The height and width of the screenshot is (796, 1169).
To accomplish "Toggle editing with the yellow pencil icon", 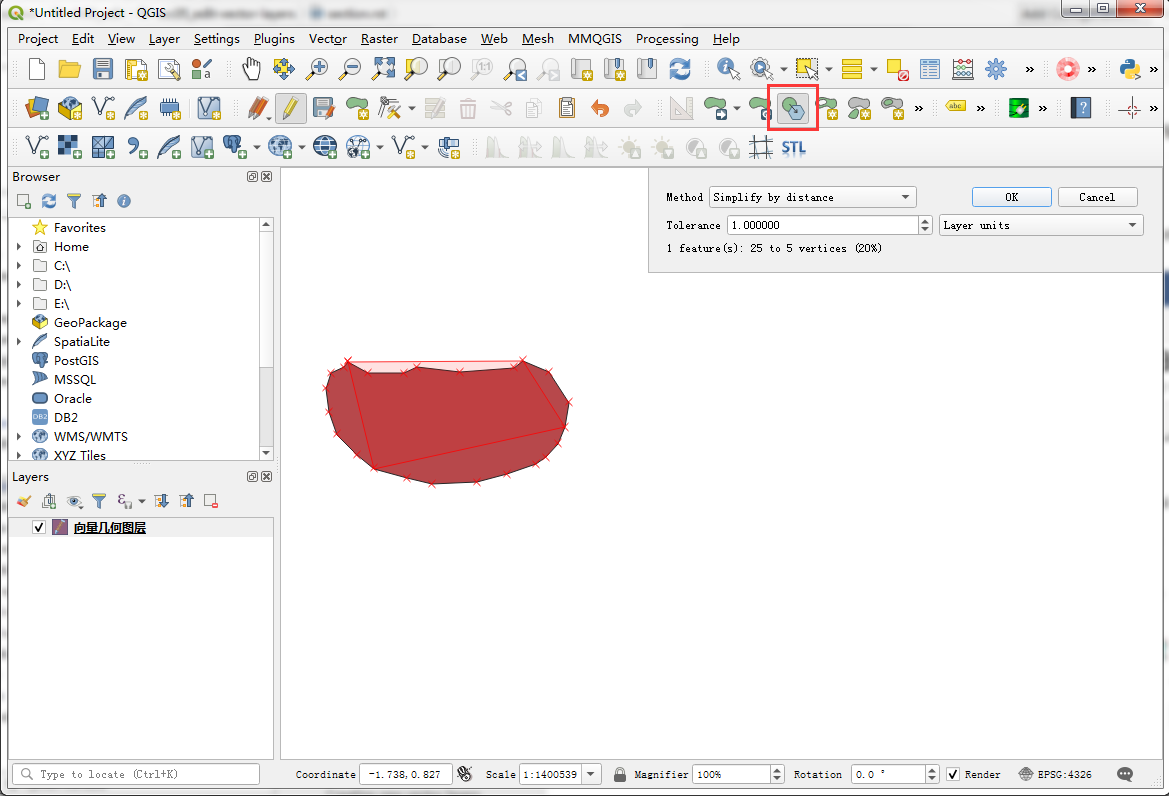I will coord(290,109).
